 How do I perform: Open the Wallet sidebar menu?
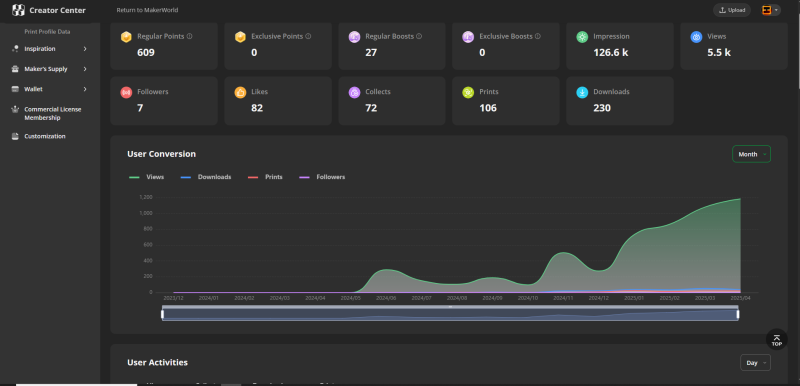[x=49, y=89]
